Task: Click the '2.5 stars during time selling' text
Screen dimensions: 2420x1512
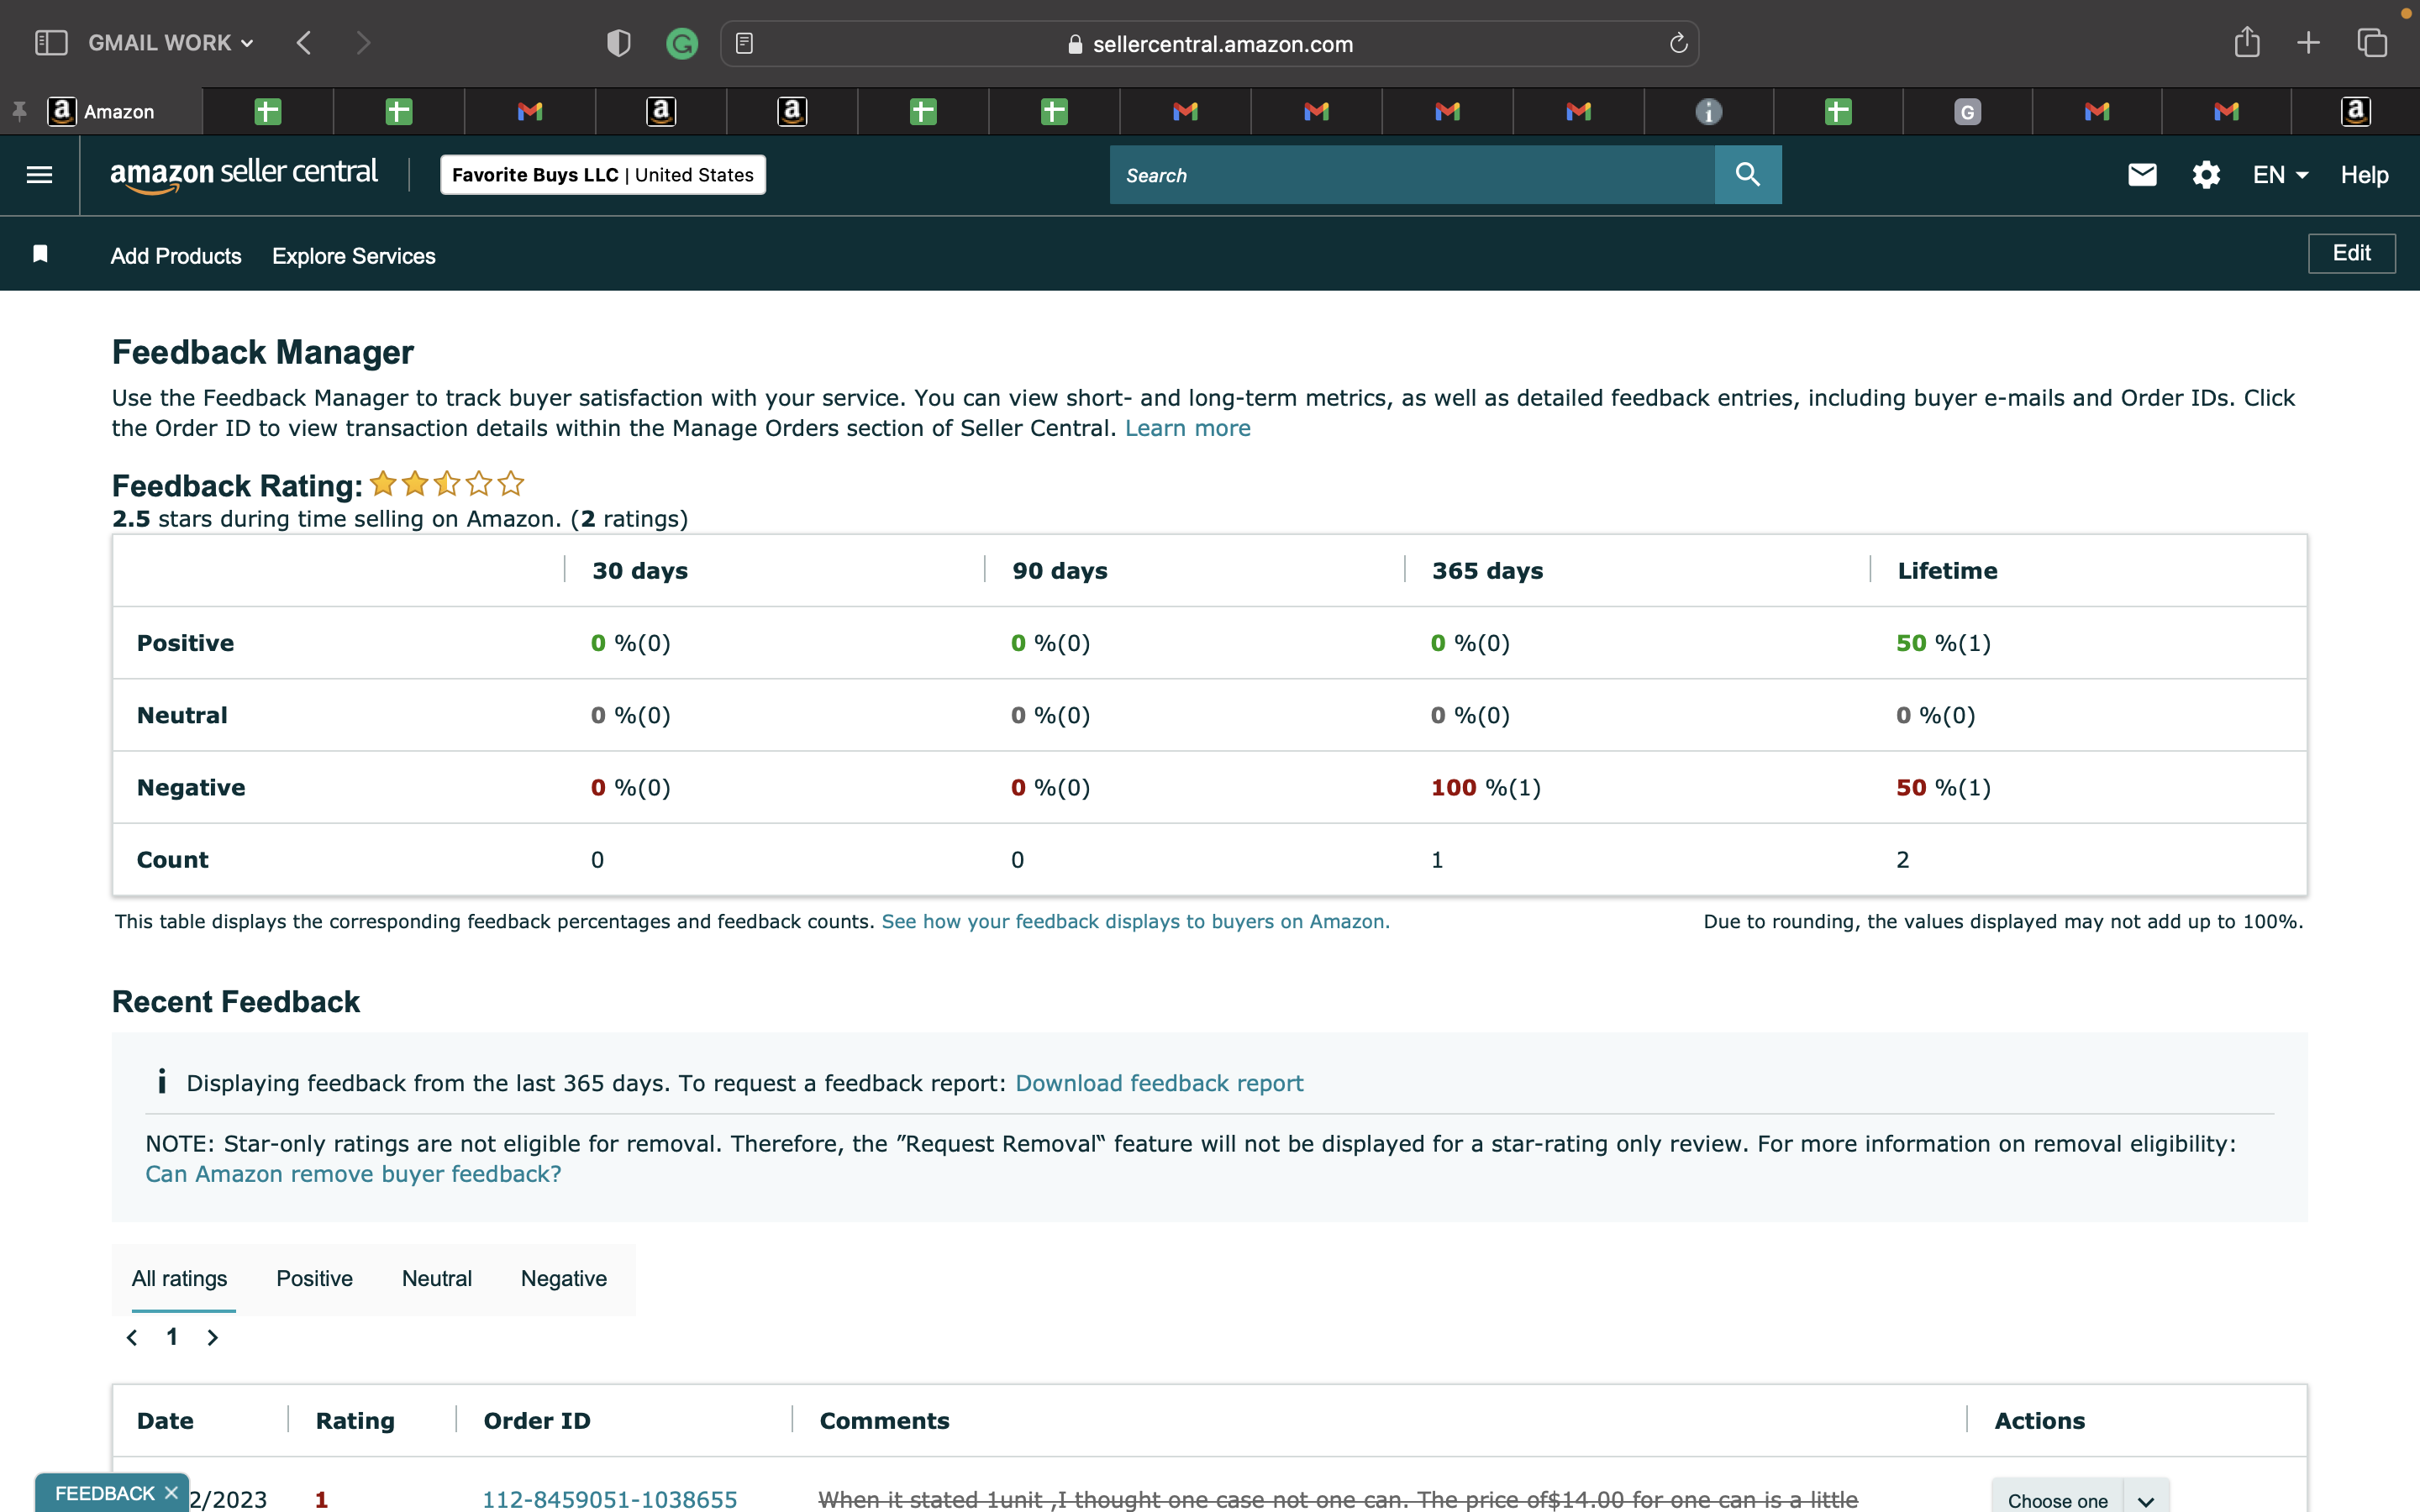Action: point(400,519)
